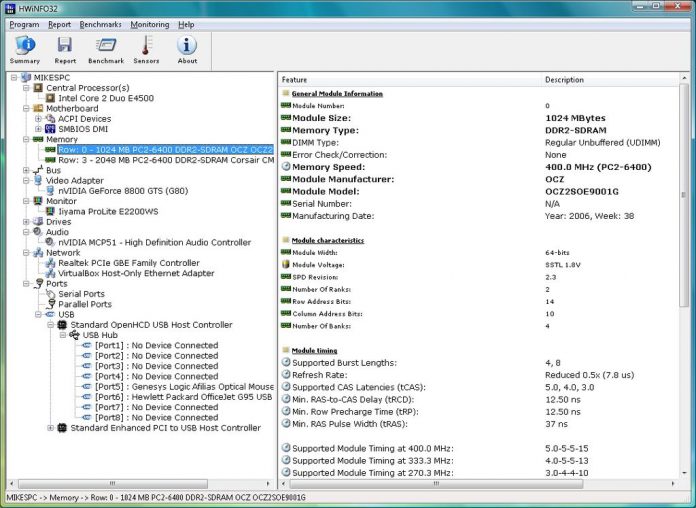Expand Standard Enhanced PCI to USB Host Controller
The width and height of the screenshot is (696, 508).
[51, 428]
